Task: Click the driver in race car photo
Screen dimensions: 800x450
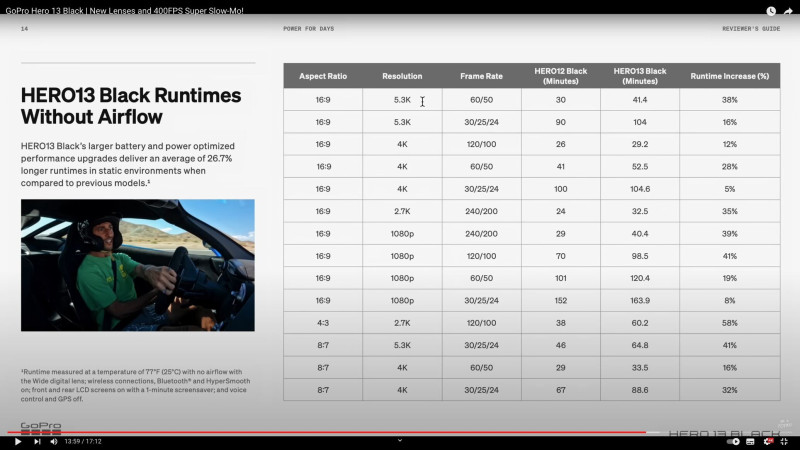Action: point(138,265)
